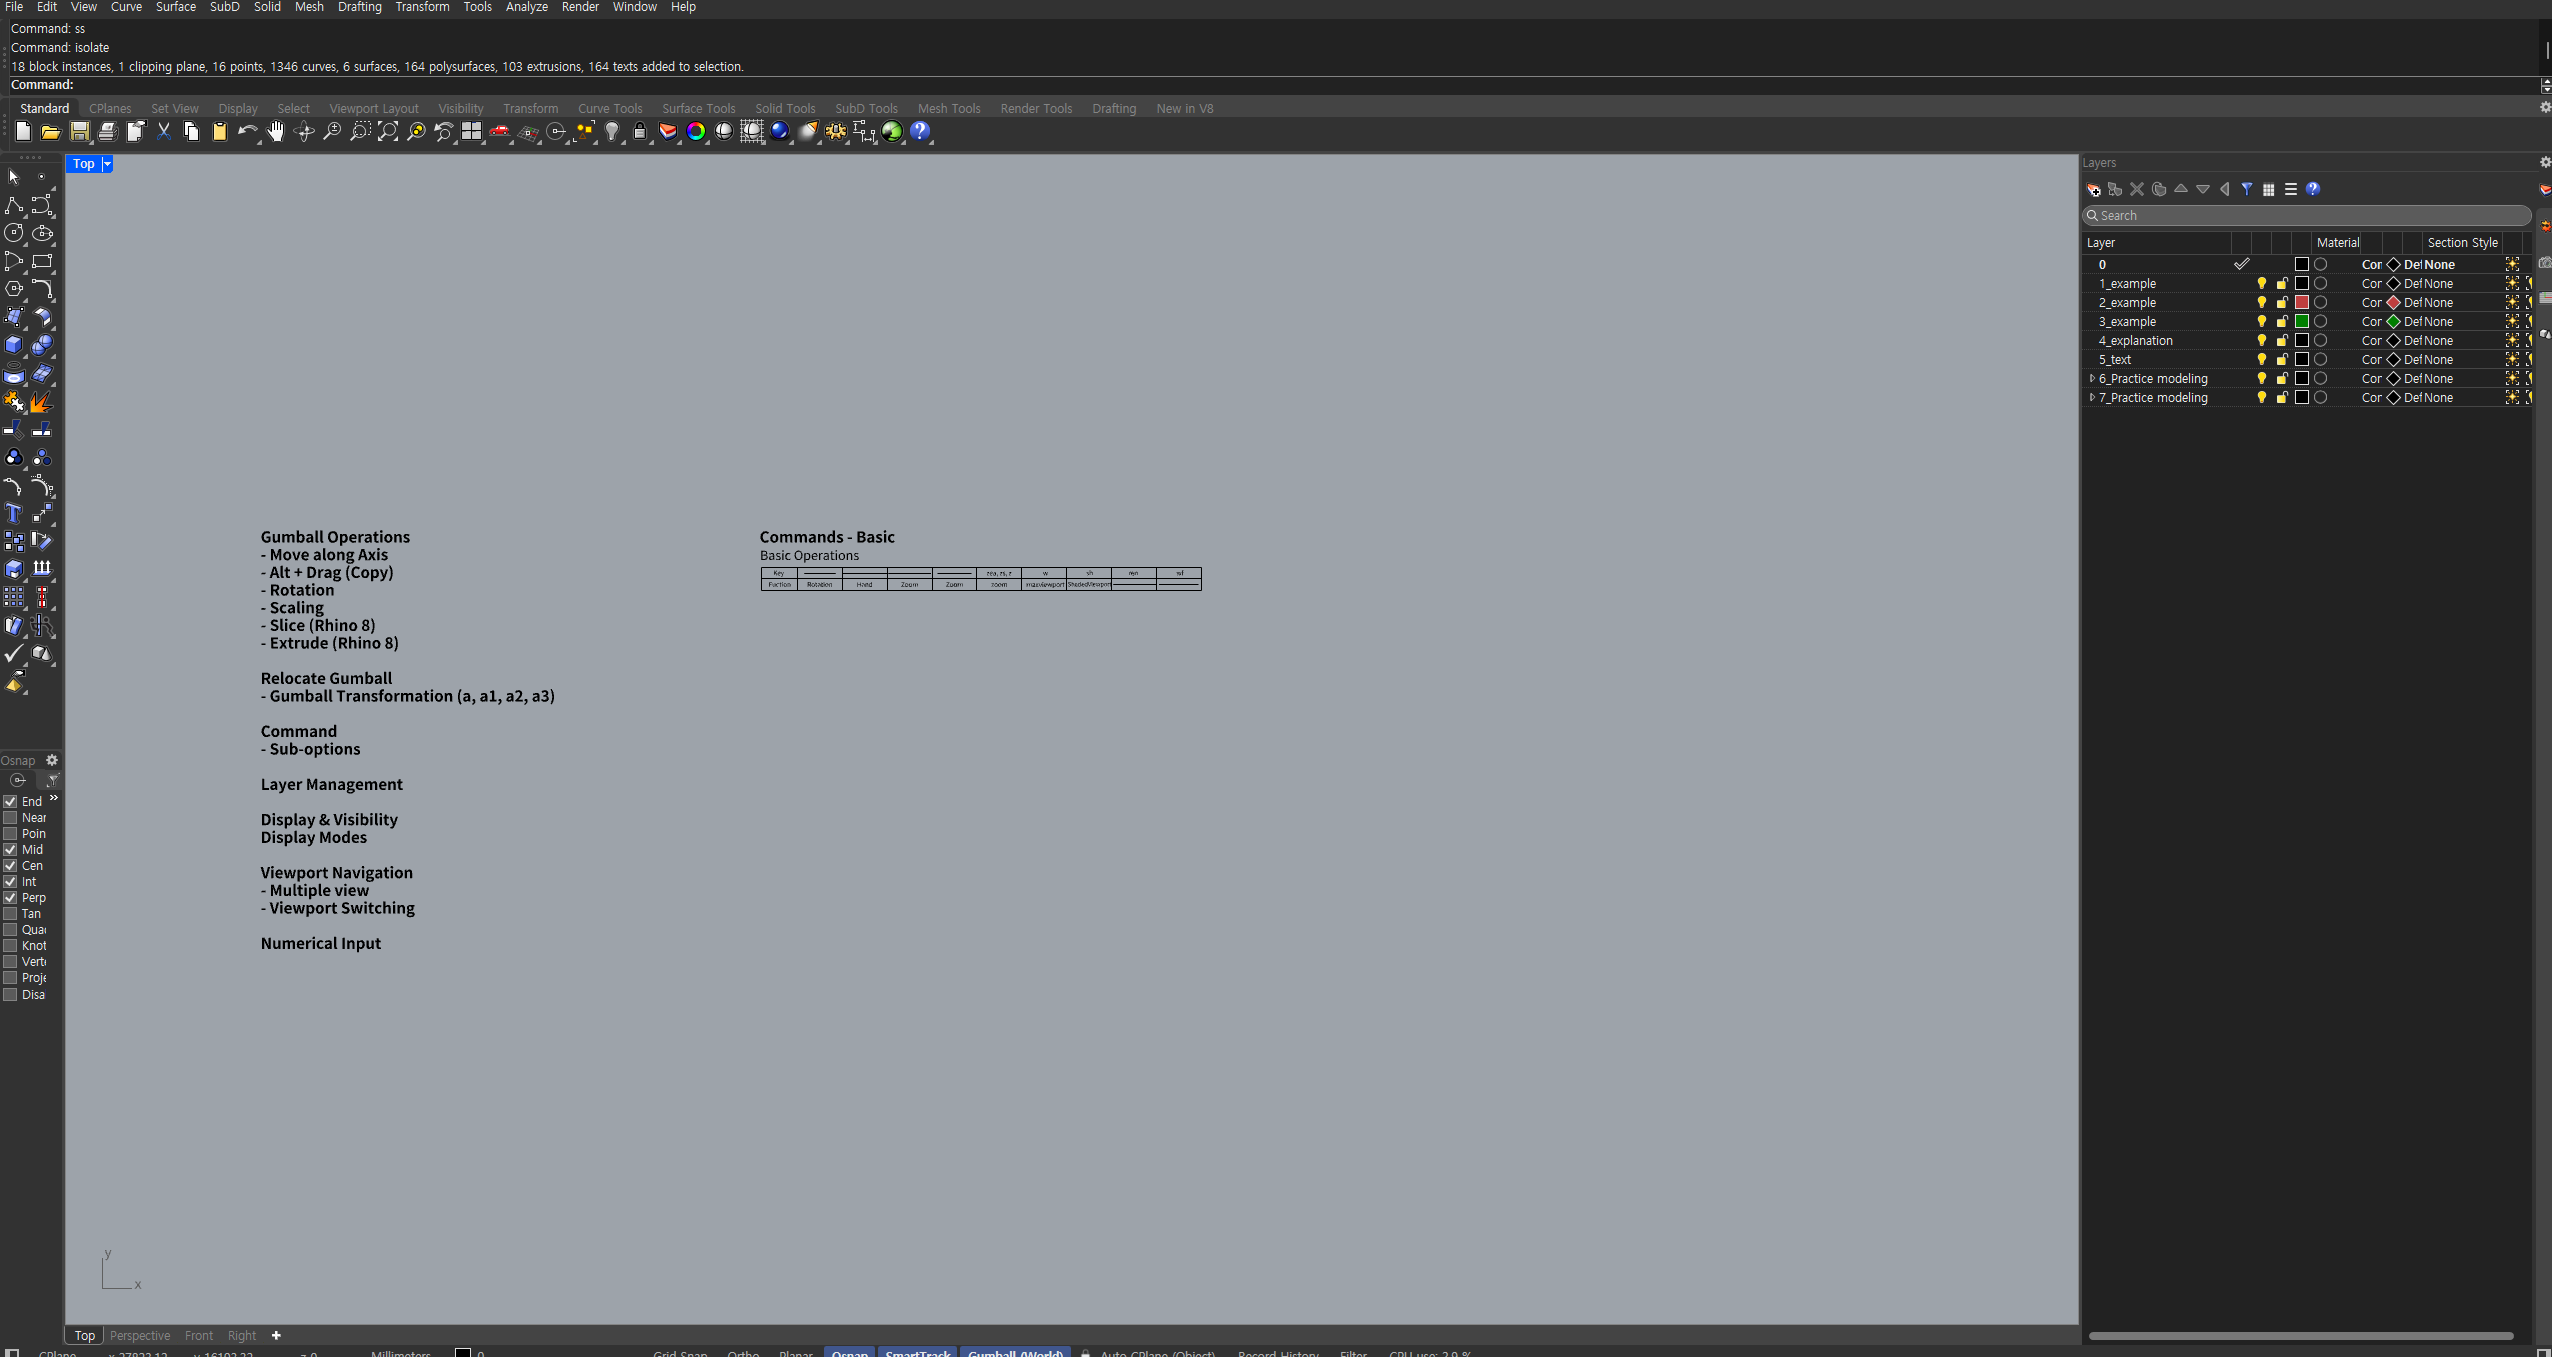Screen dimensions: 2552x1357
Task: Expand the 6_Practice modeling layer
Action: (x=2092, y=379)
